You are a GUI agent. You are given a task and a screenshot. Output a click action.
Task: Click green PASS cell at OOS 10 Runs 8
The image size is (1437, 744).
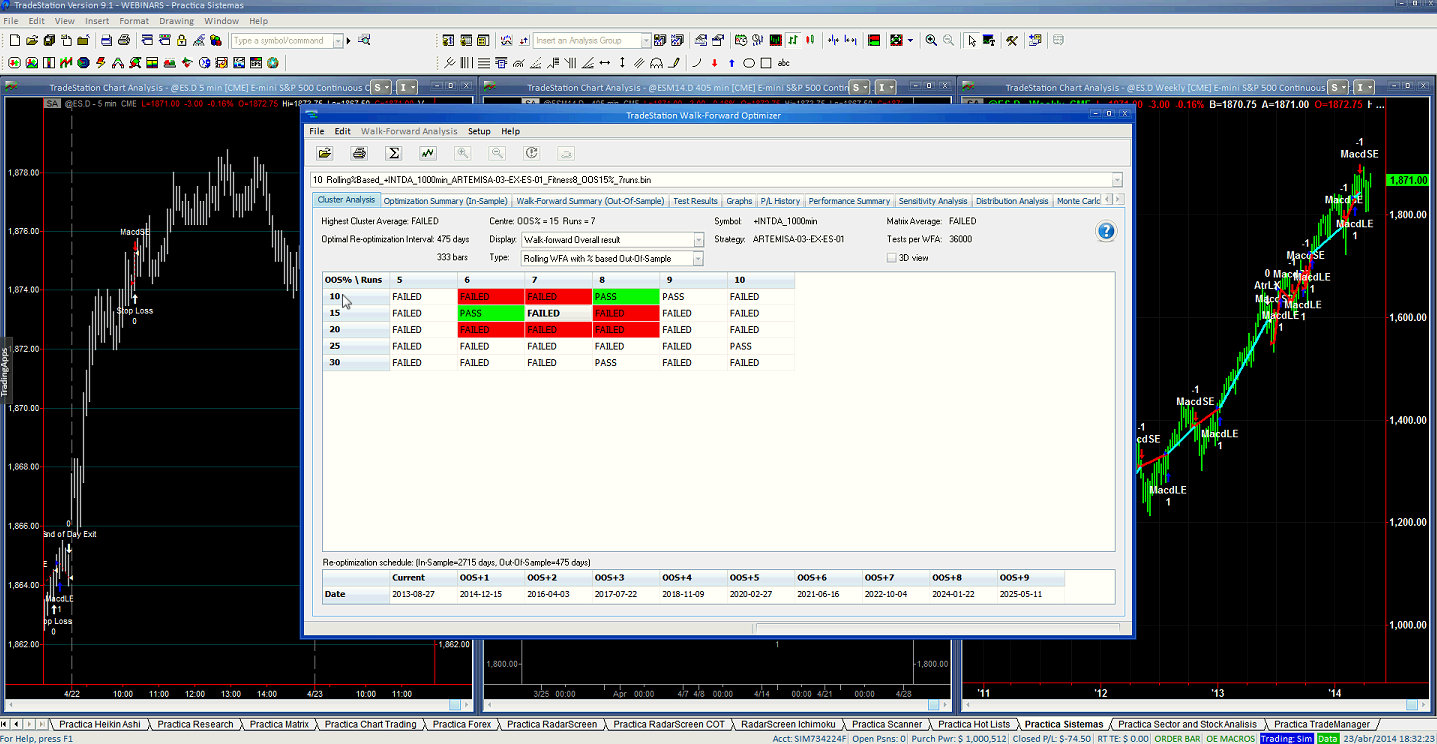626,297
